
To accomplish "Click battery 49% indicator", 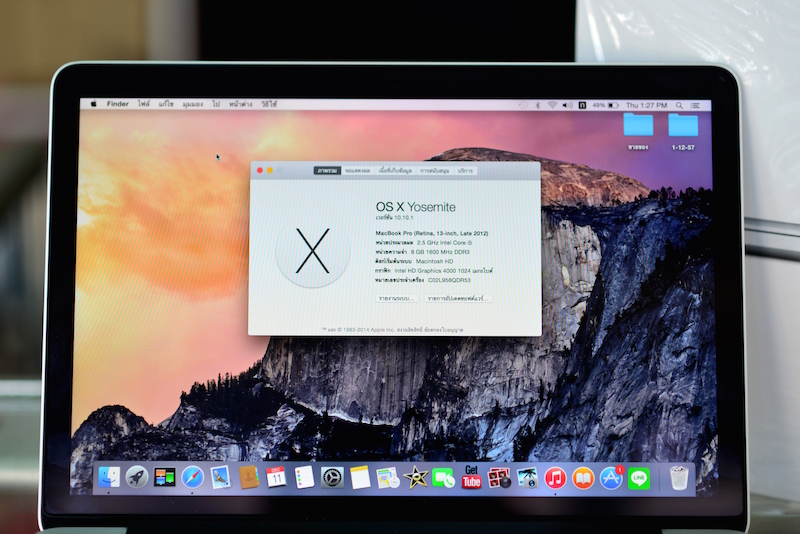I will (x=606, y=105).
